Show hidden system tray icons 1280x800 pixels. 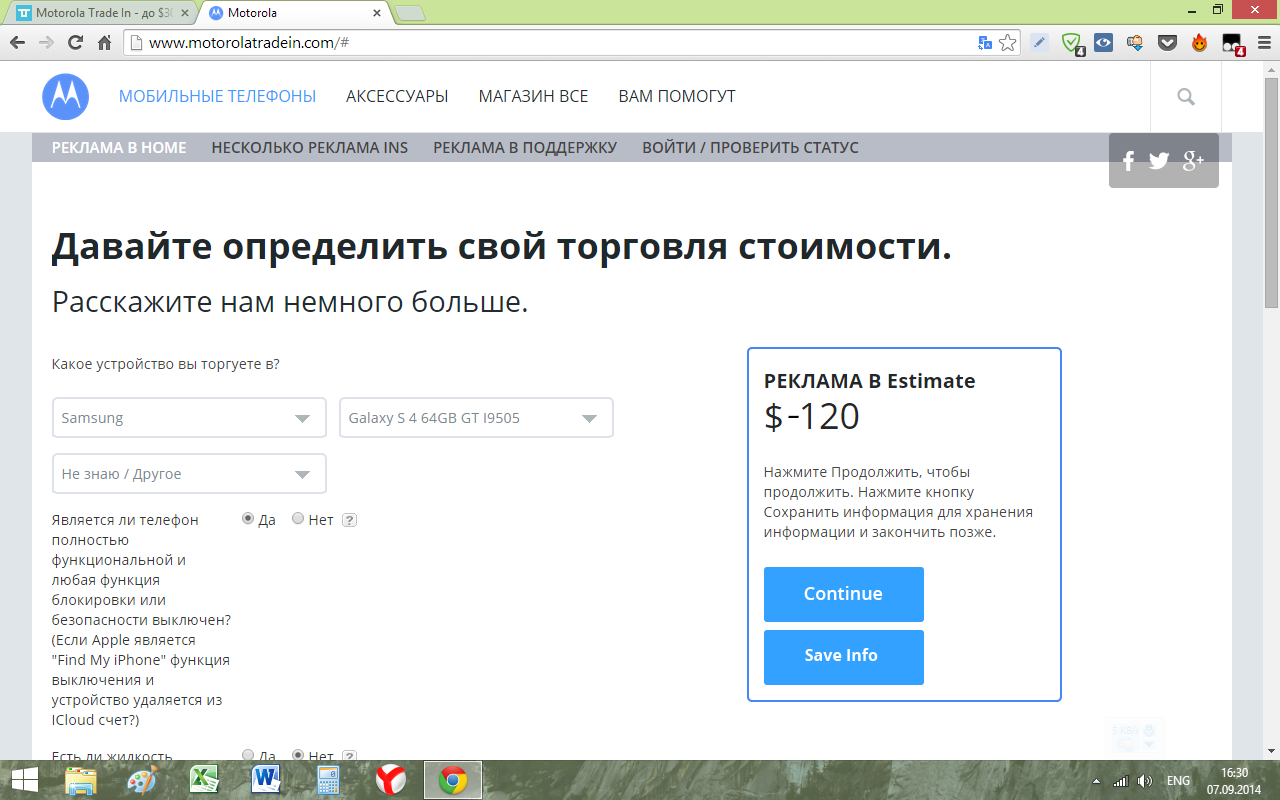coord(1097,781)
